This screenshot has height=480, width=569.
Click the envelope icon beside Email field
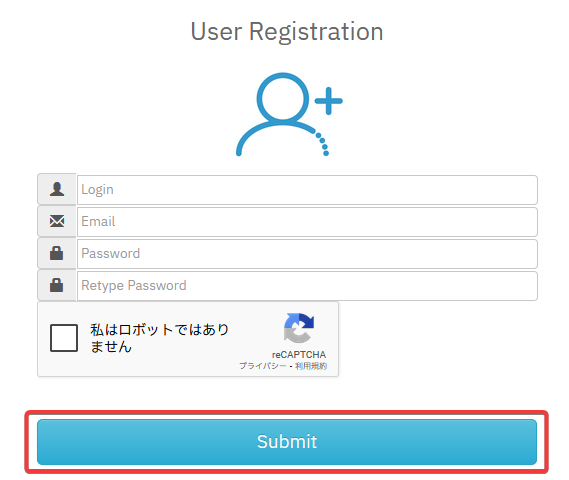coord(57,221)
